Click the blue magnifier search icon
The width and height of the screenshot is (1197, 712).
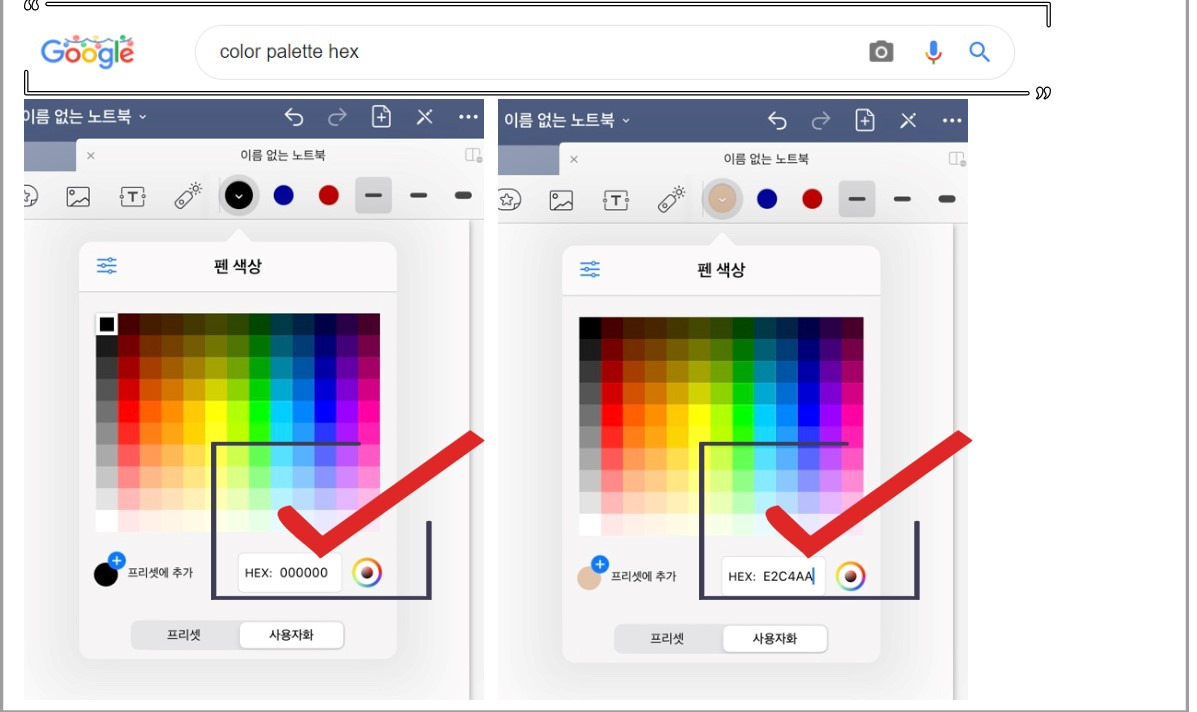tap(979, 52)
